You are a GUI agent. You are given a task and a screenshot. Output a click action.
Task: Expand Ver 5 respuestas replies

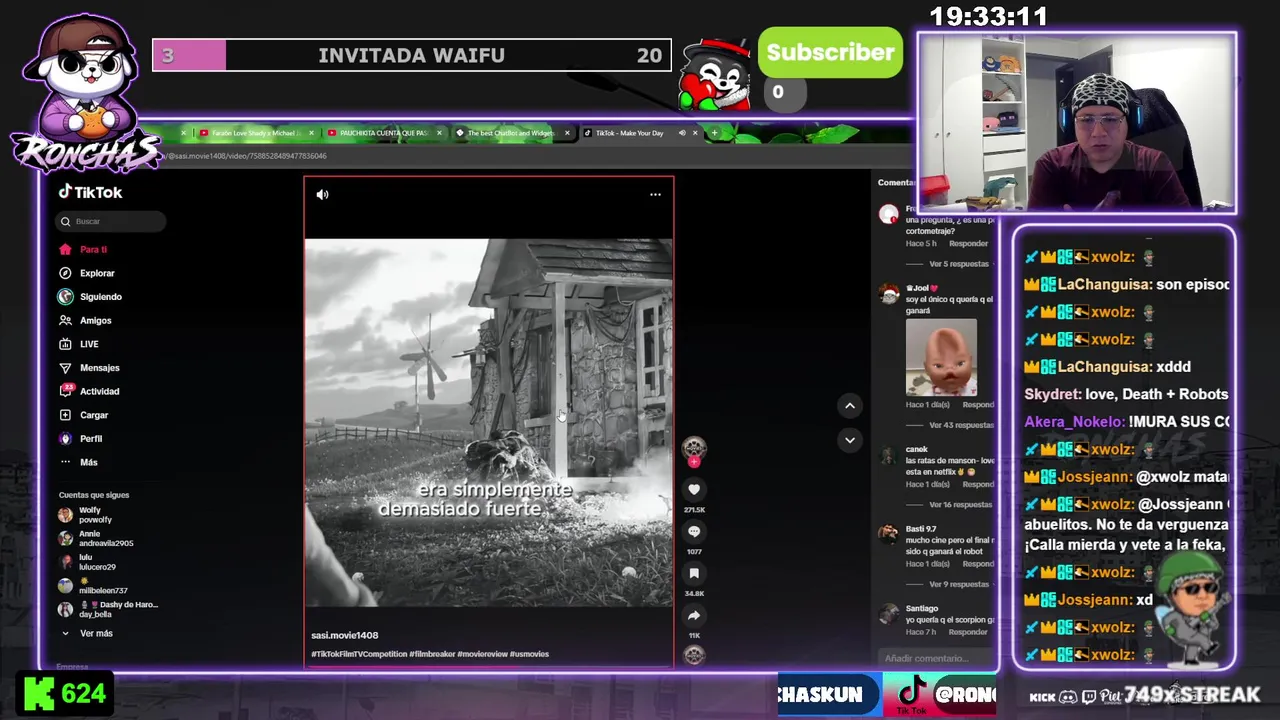tap(959, 264)
